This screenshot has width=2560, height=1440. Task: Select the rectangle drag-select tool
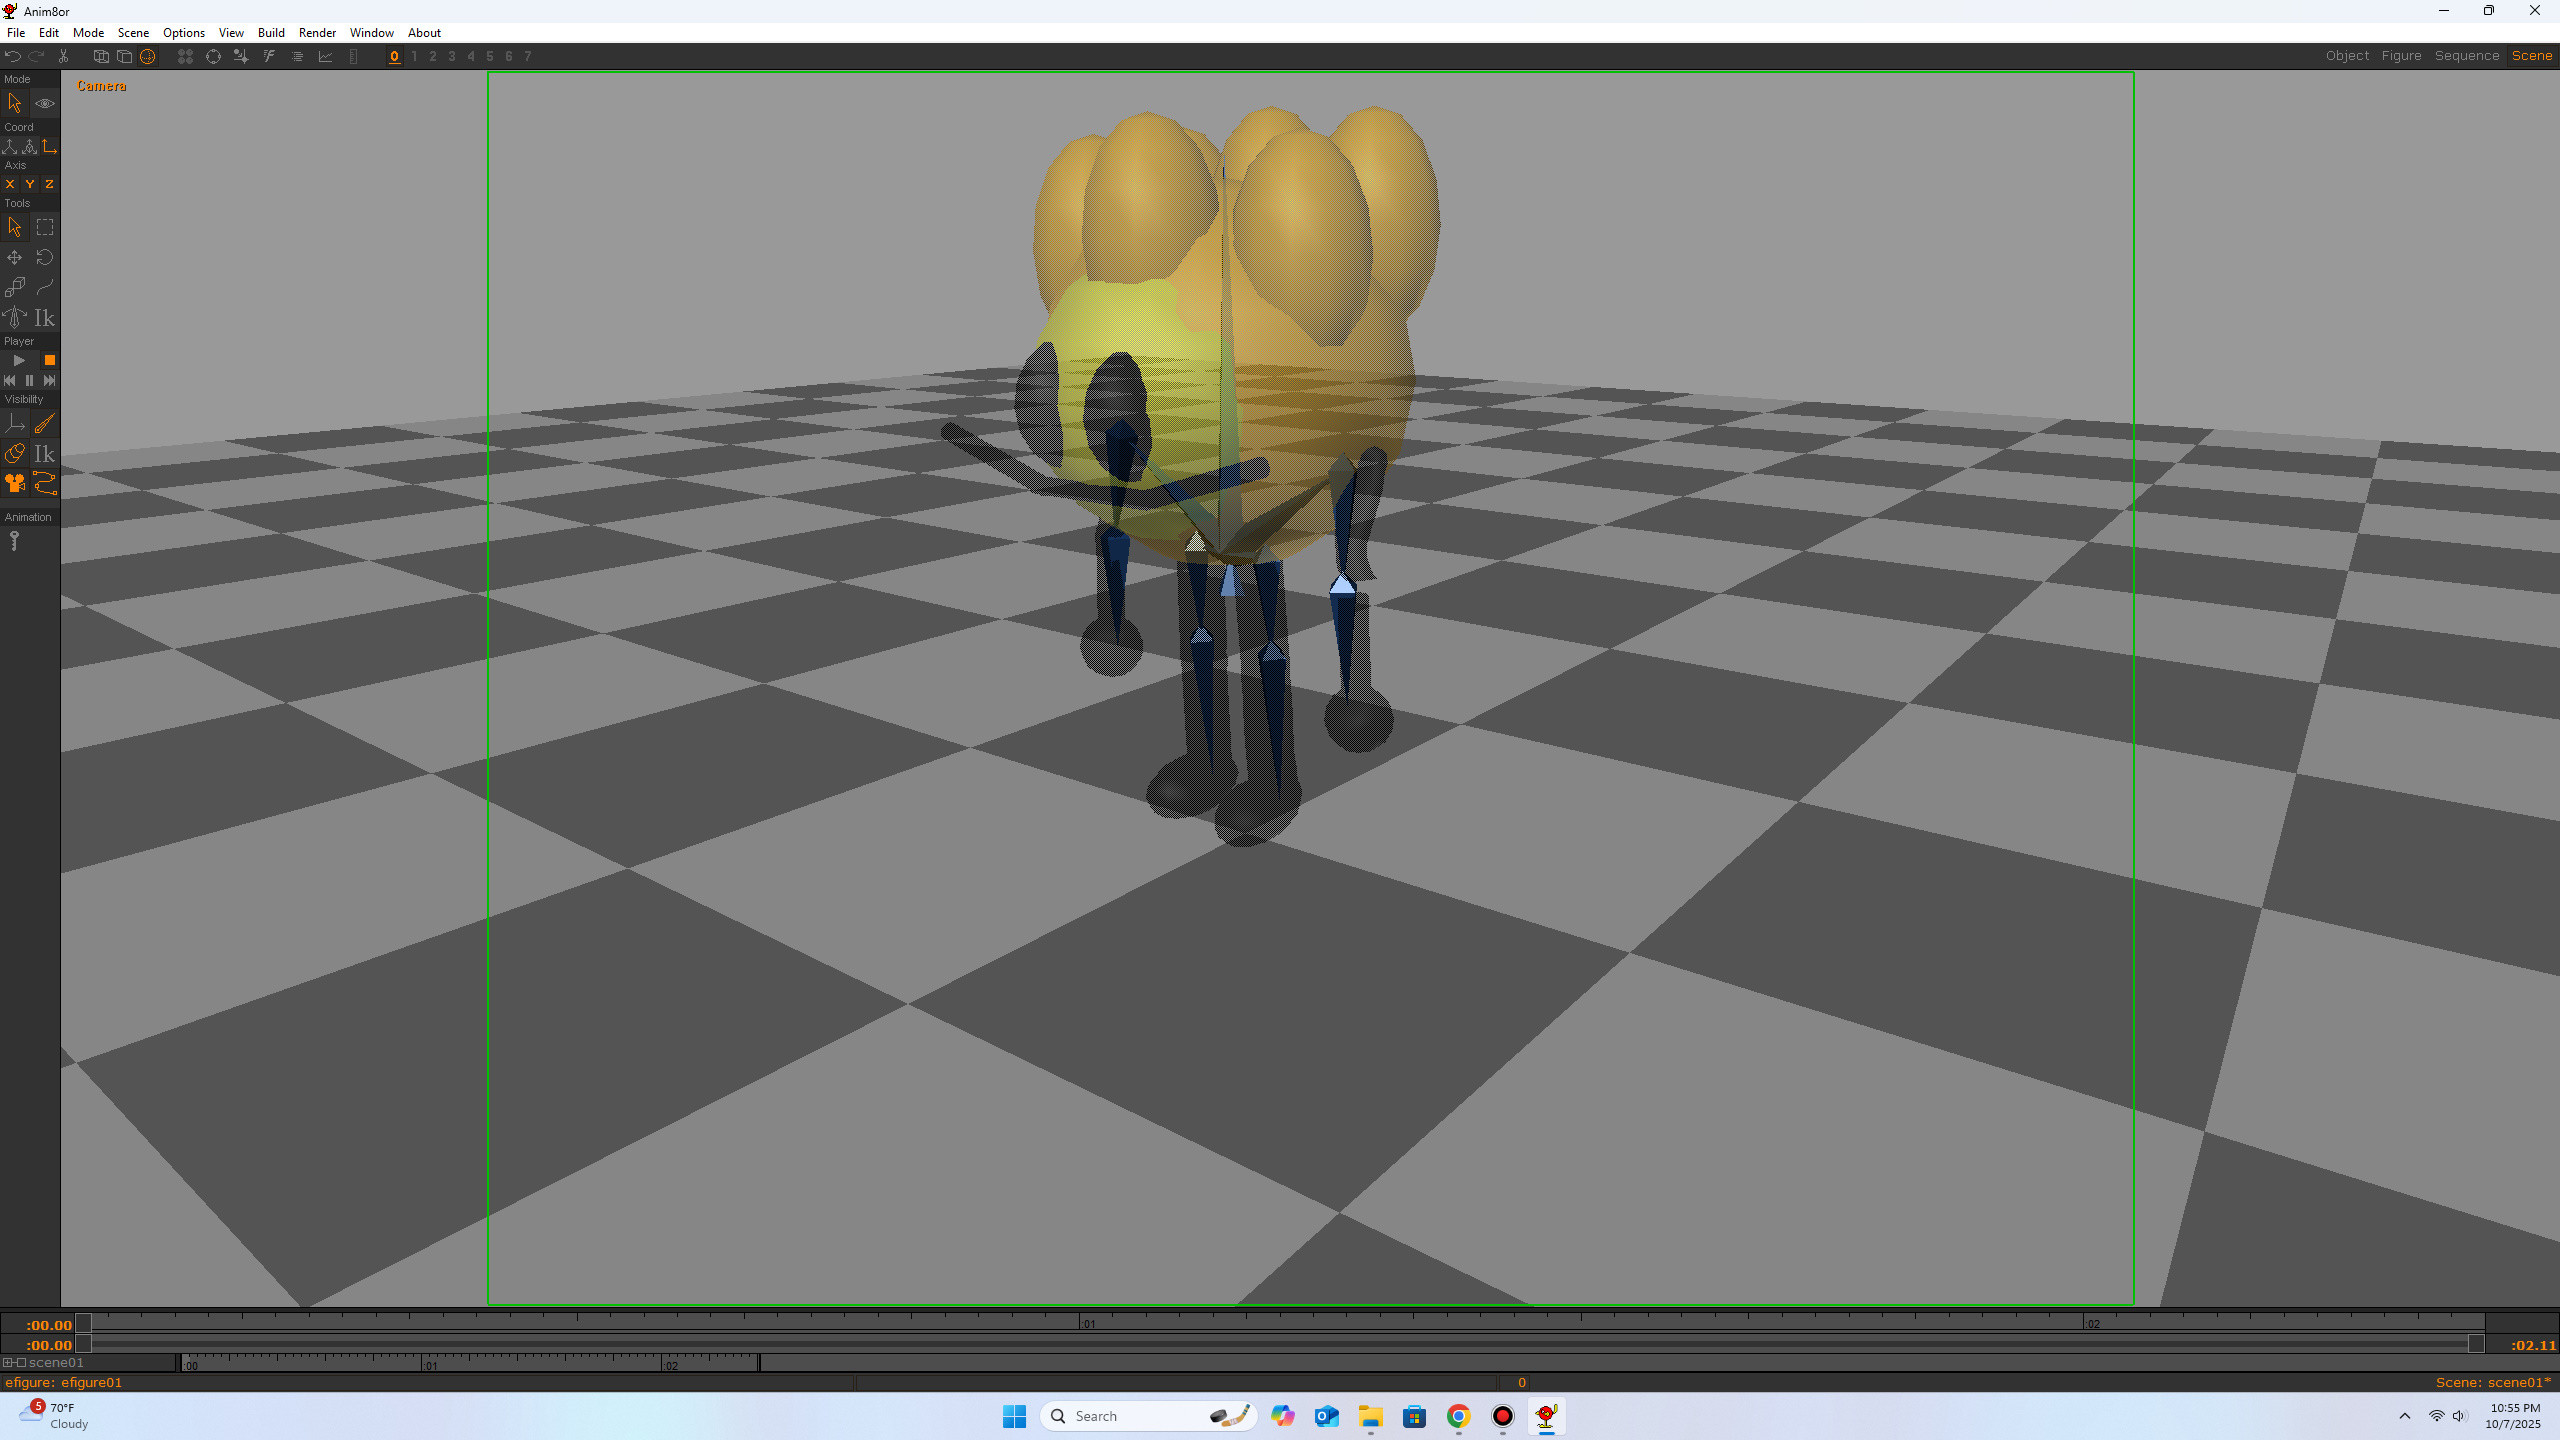pos(44,227)
